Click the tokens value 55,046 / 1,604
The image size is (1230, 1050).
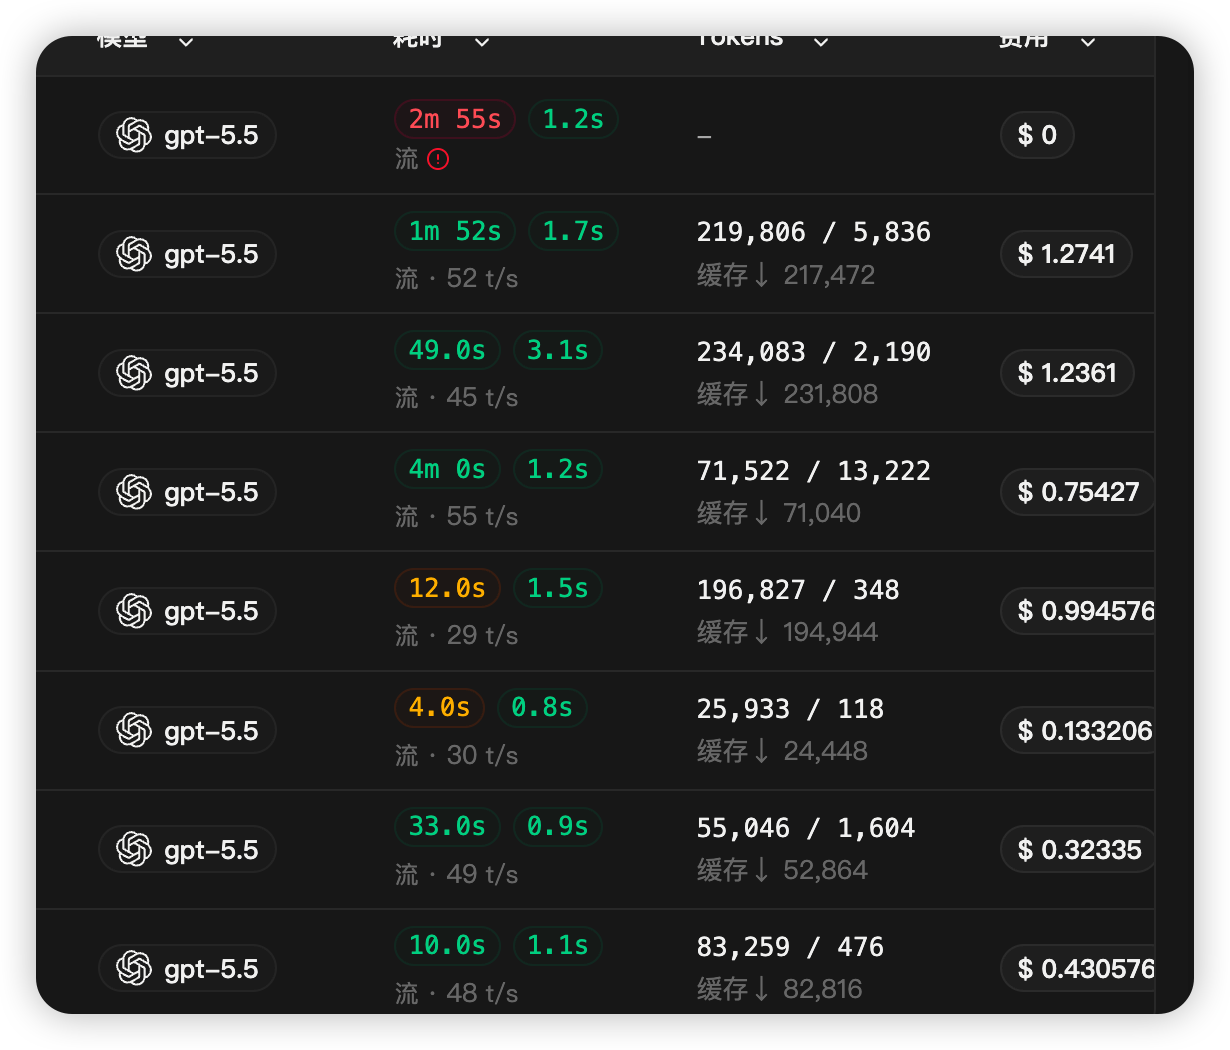(x=806, y=828)
